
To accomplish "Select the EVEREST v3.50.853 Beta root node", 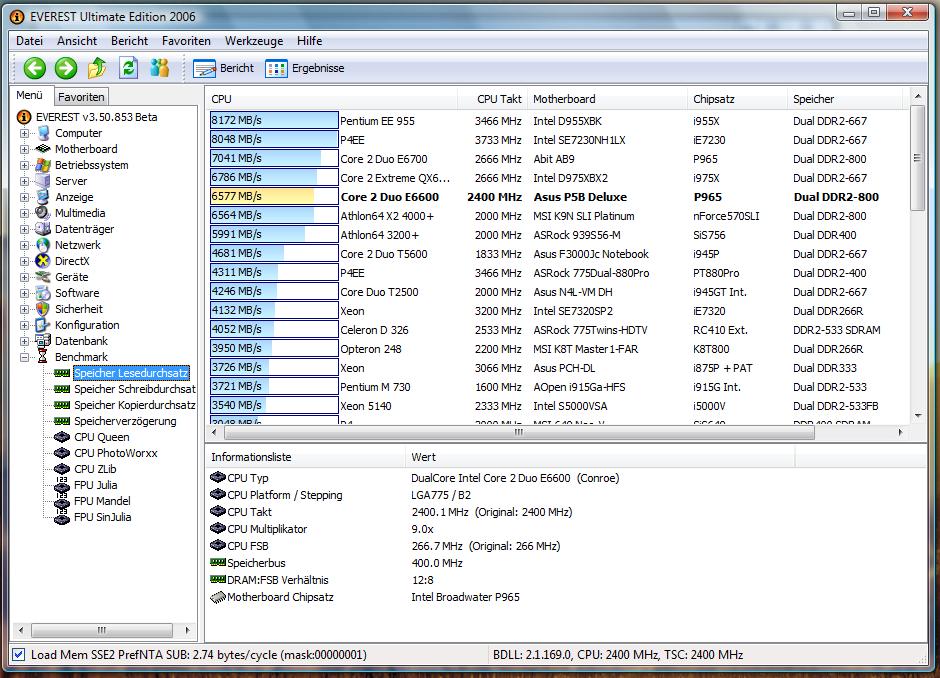I will 96,117.
